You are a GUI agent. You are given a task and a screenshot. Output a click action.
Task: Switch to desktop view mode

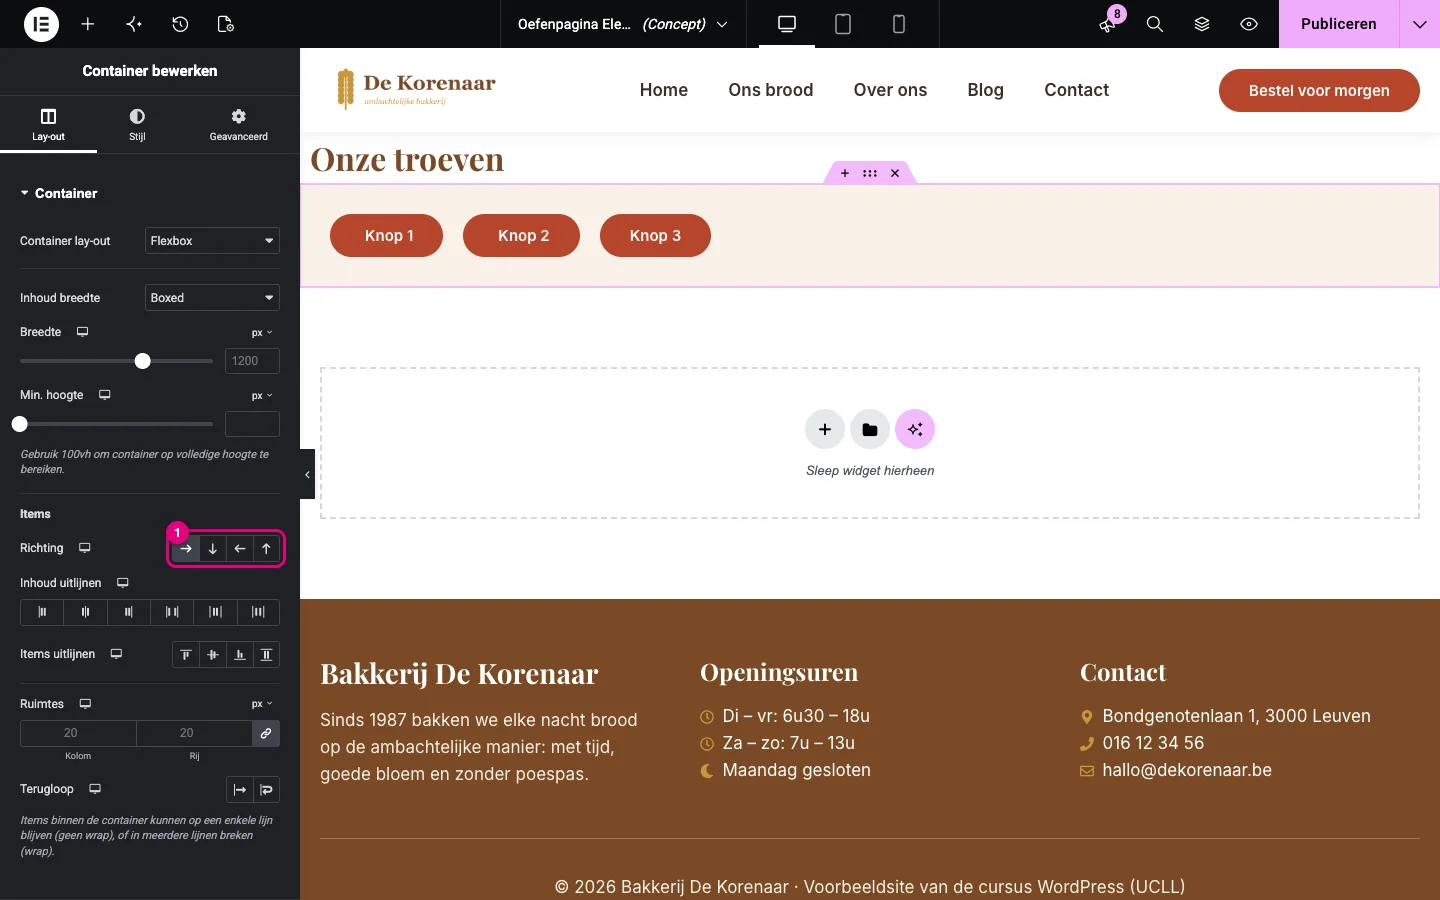(x=787, y=24)
